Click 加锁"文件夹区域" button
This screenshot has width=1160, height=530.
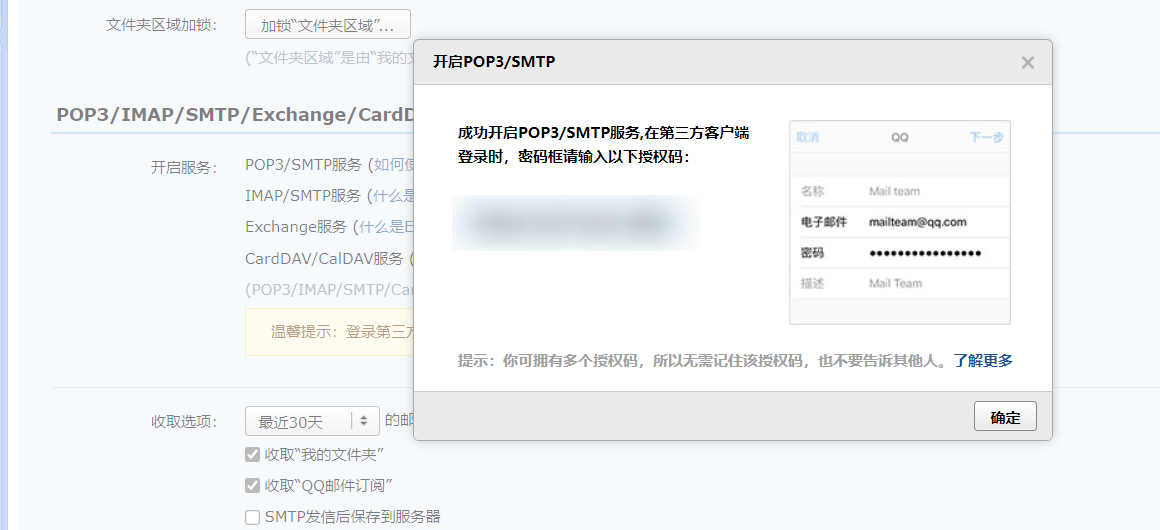point(327,24)
